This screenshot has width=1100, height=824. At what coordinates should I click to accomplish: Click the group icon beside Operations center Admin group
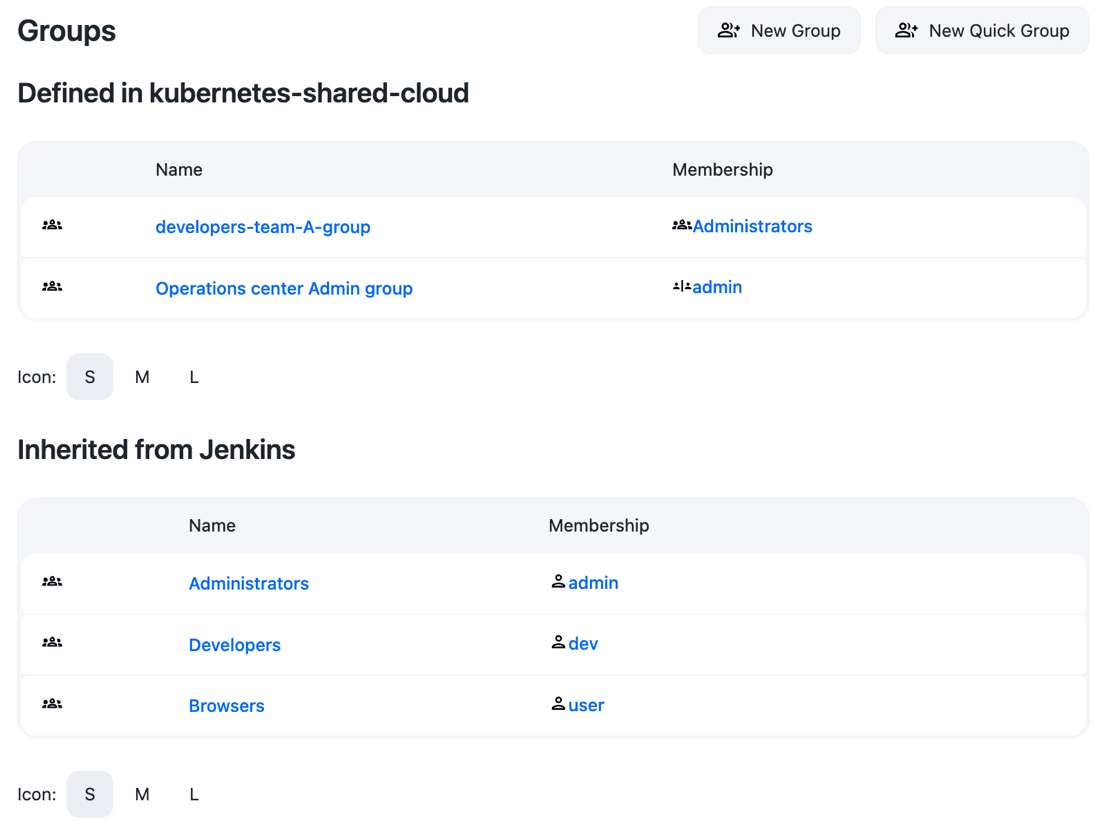click(52, 286)
